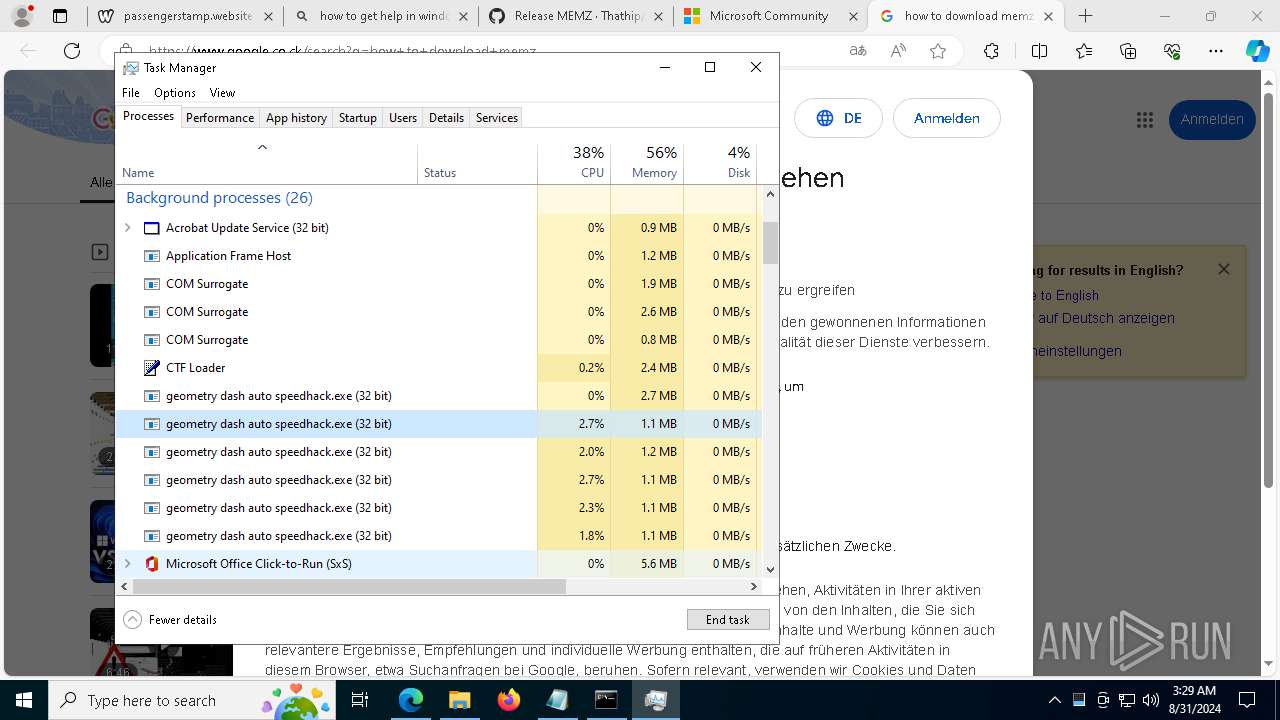Expand the Acrobat Update Service process

127,228
